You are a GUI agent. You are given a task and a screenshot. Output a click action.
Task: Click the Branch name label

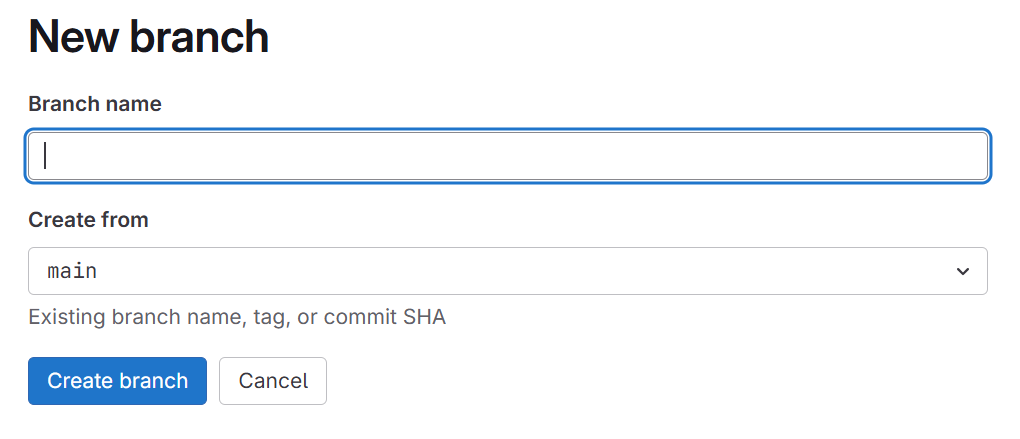coord(95,104)
